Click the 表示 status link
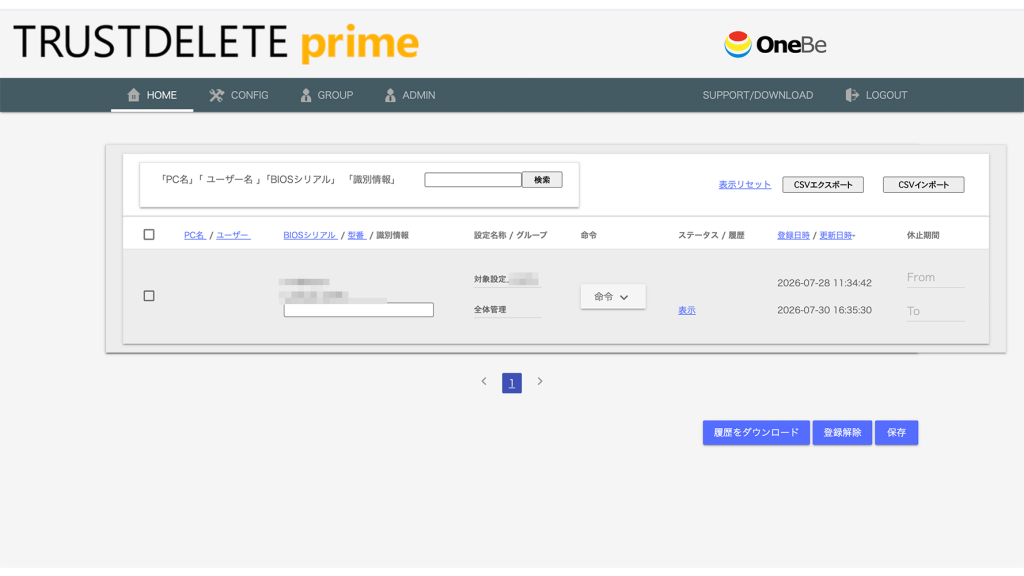This screenshot has height=576, width=1024. click(686, 310)
